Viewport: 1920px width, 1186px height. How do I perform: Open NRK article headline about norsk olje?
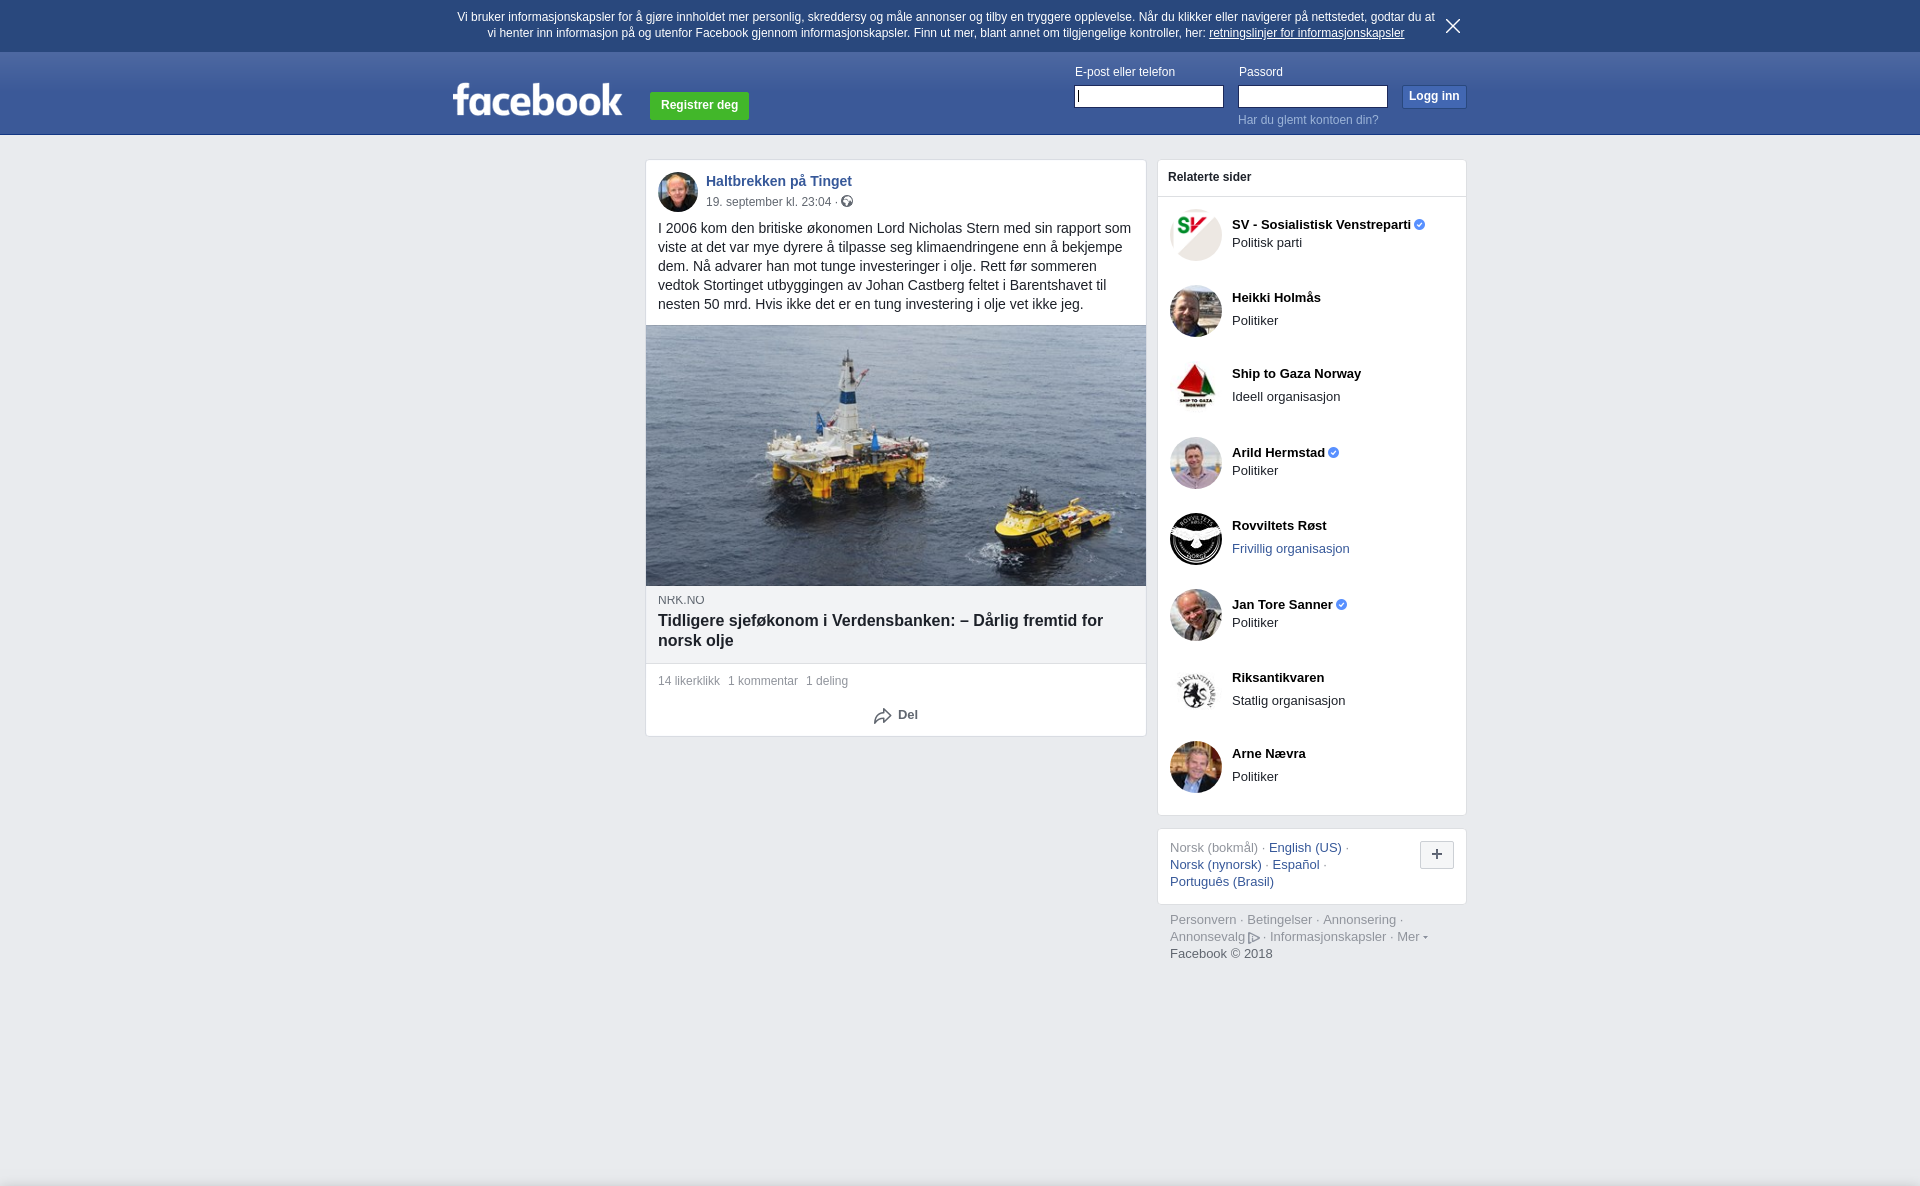[880, 630]
